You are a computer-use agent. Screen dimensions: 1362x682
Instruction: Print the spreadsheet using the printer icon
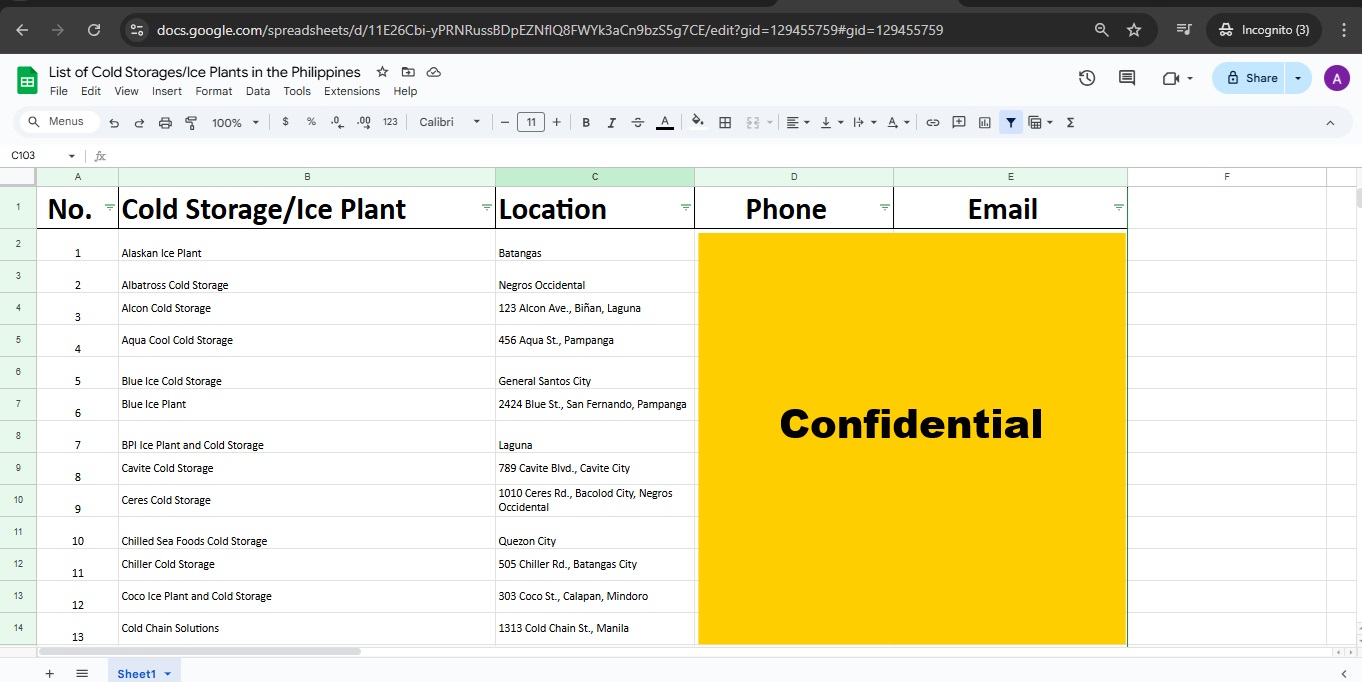point(166,123)
